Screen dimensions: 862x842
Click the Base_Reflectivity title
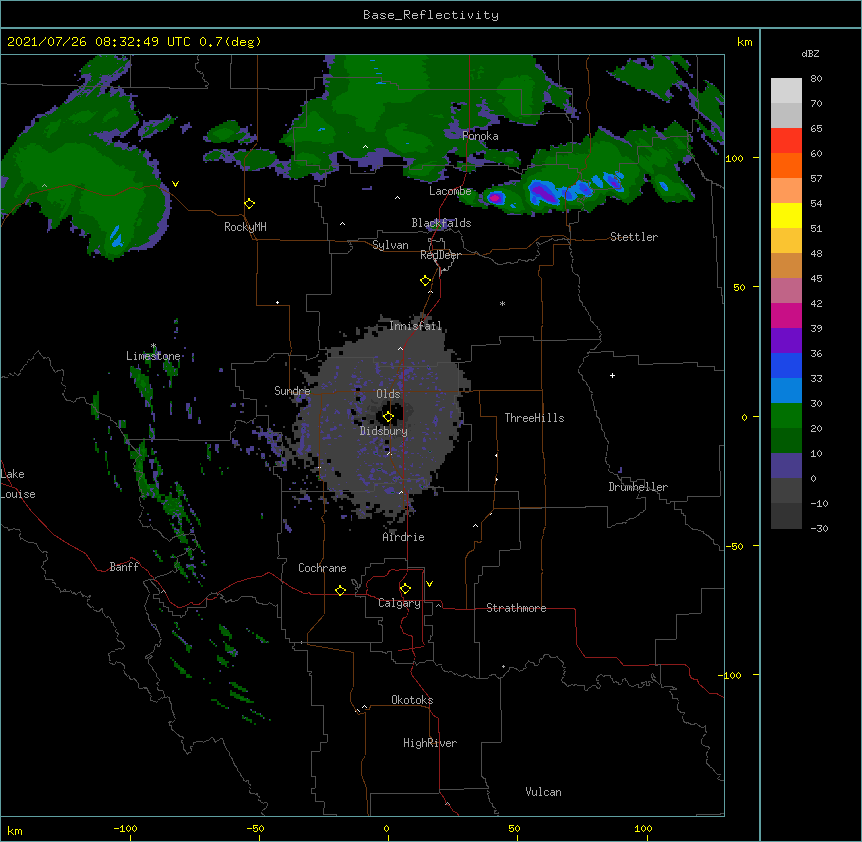(x=430, y=15)
